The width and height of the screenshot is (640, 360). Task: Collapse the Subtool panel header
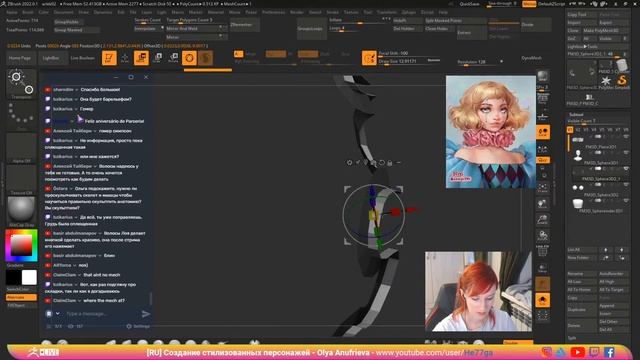pos(576,115)
